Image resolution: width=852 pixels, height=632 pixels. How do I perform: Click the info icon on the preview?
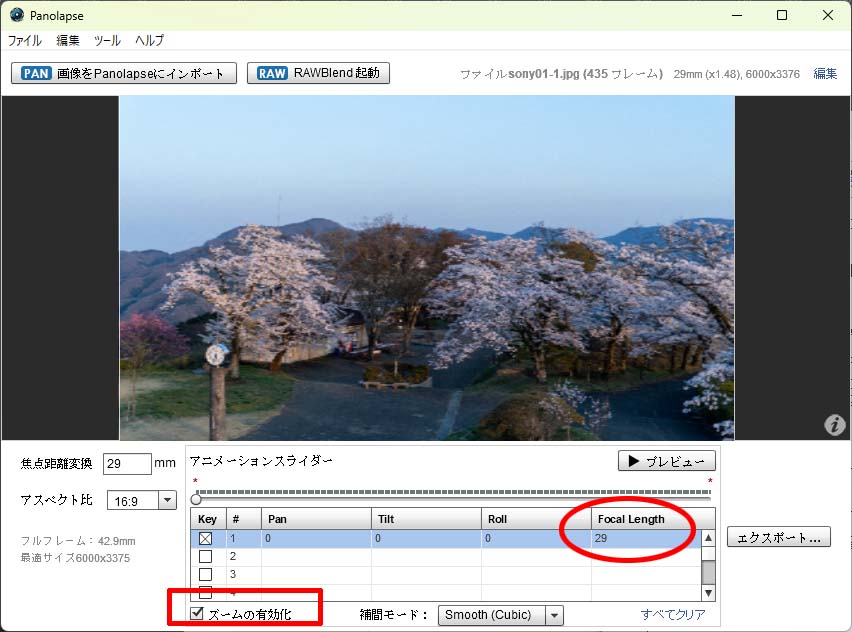[x=834, y=425]
